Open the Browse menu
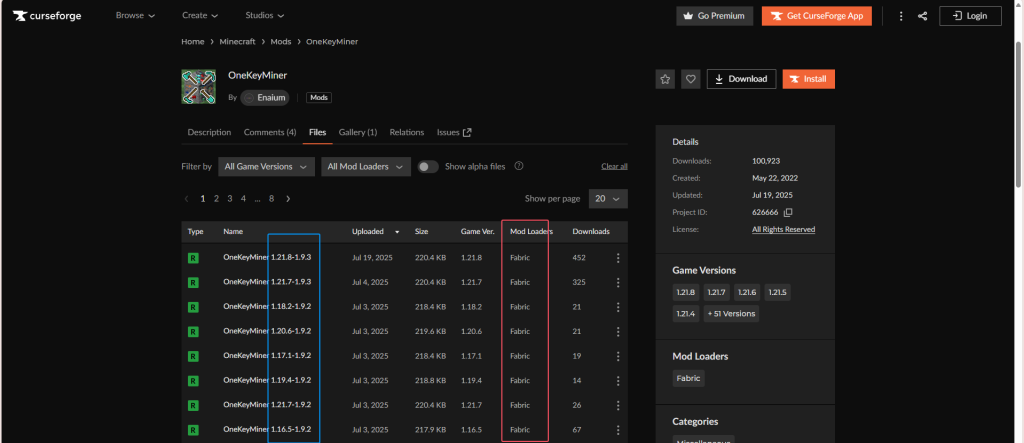Image resolution: width=1024 pixels, height=443 pixels. click(135, 16)
